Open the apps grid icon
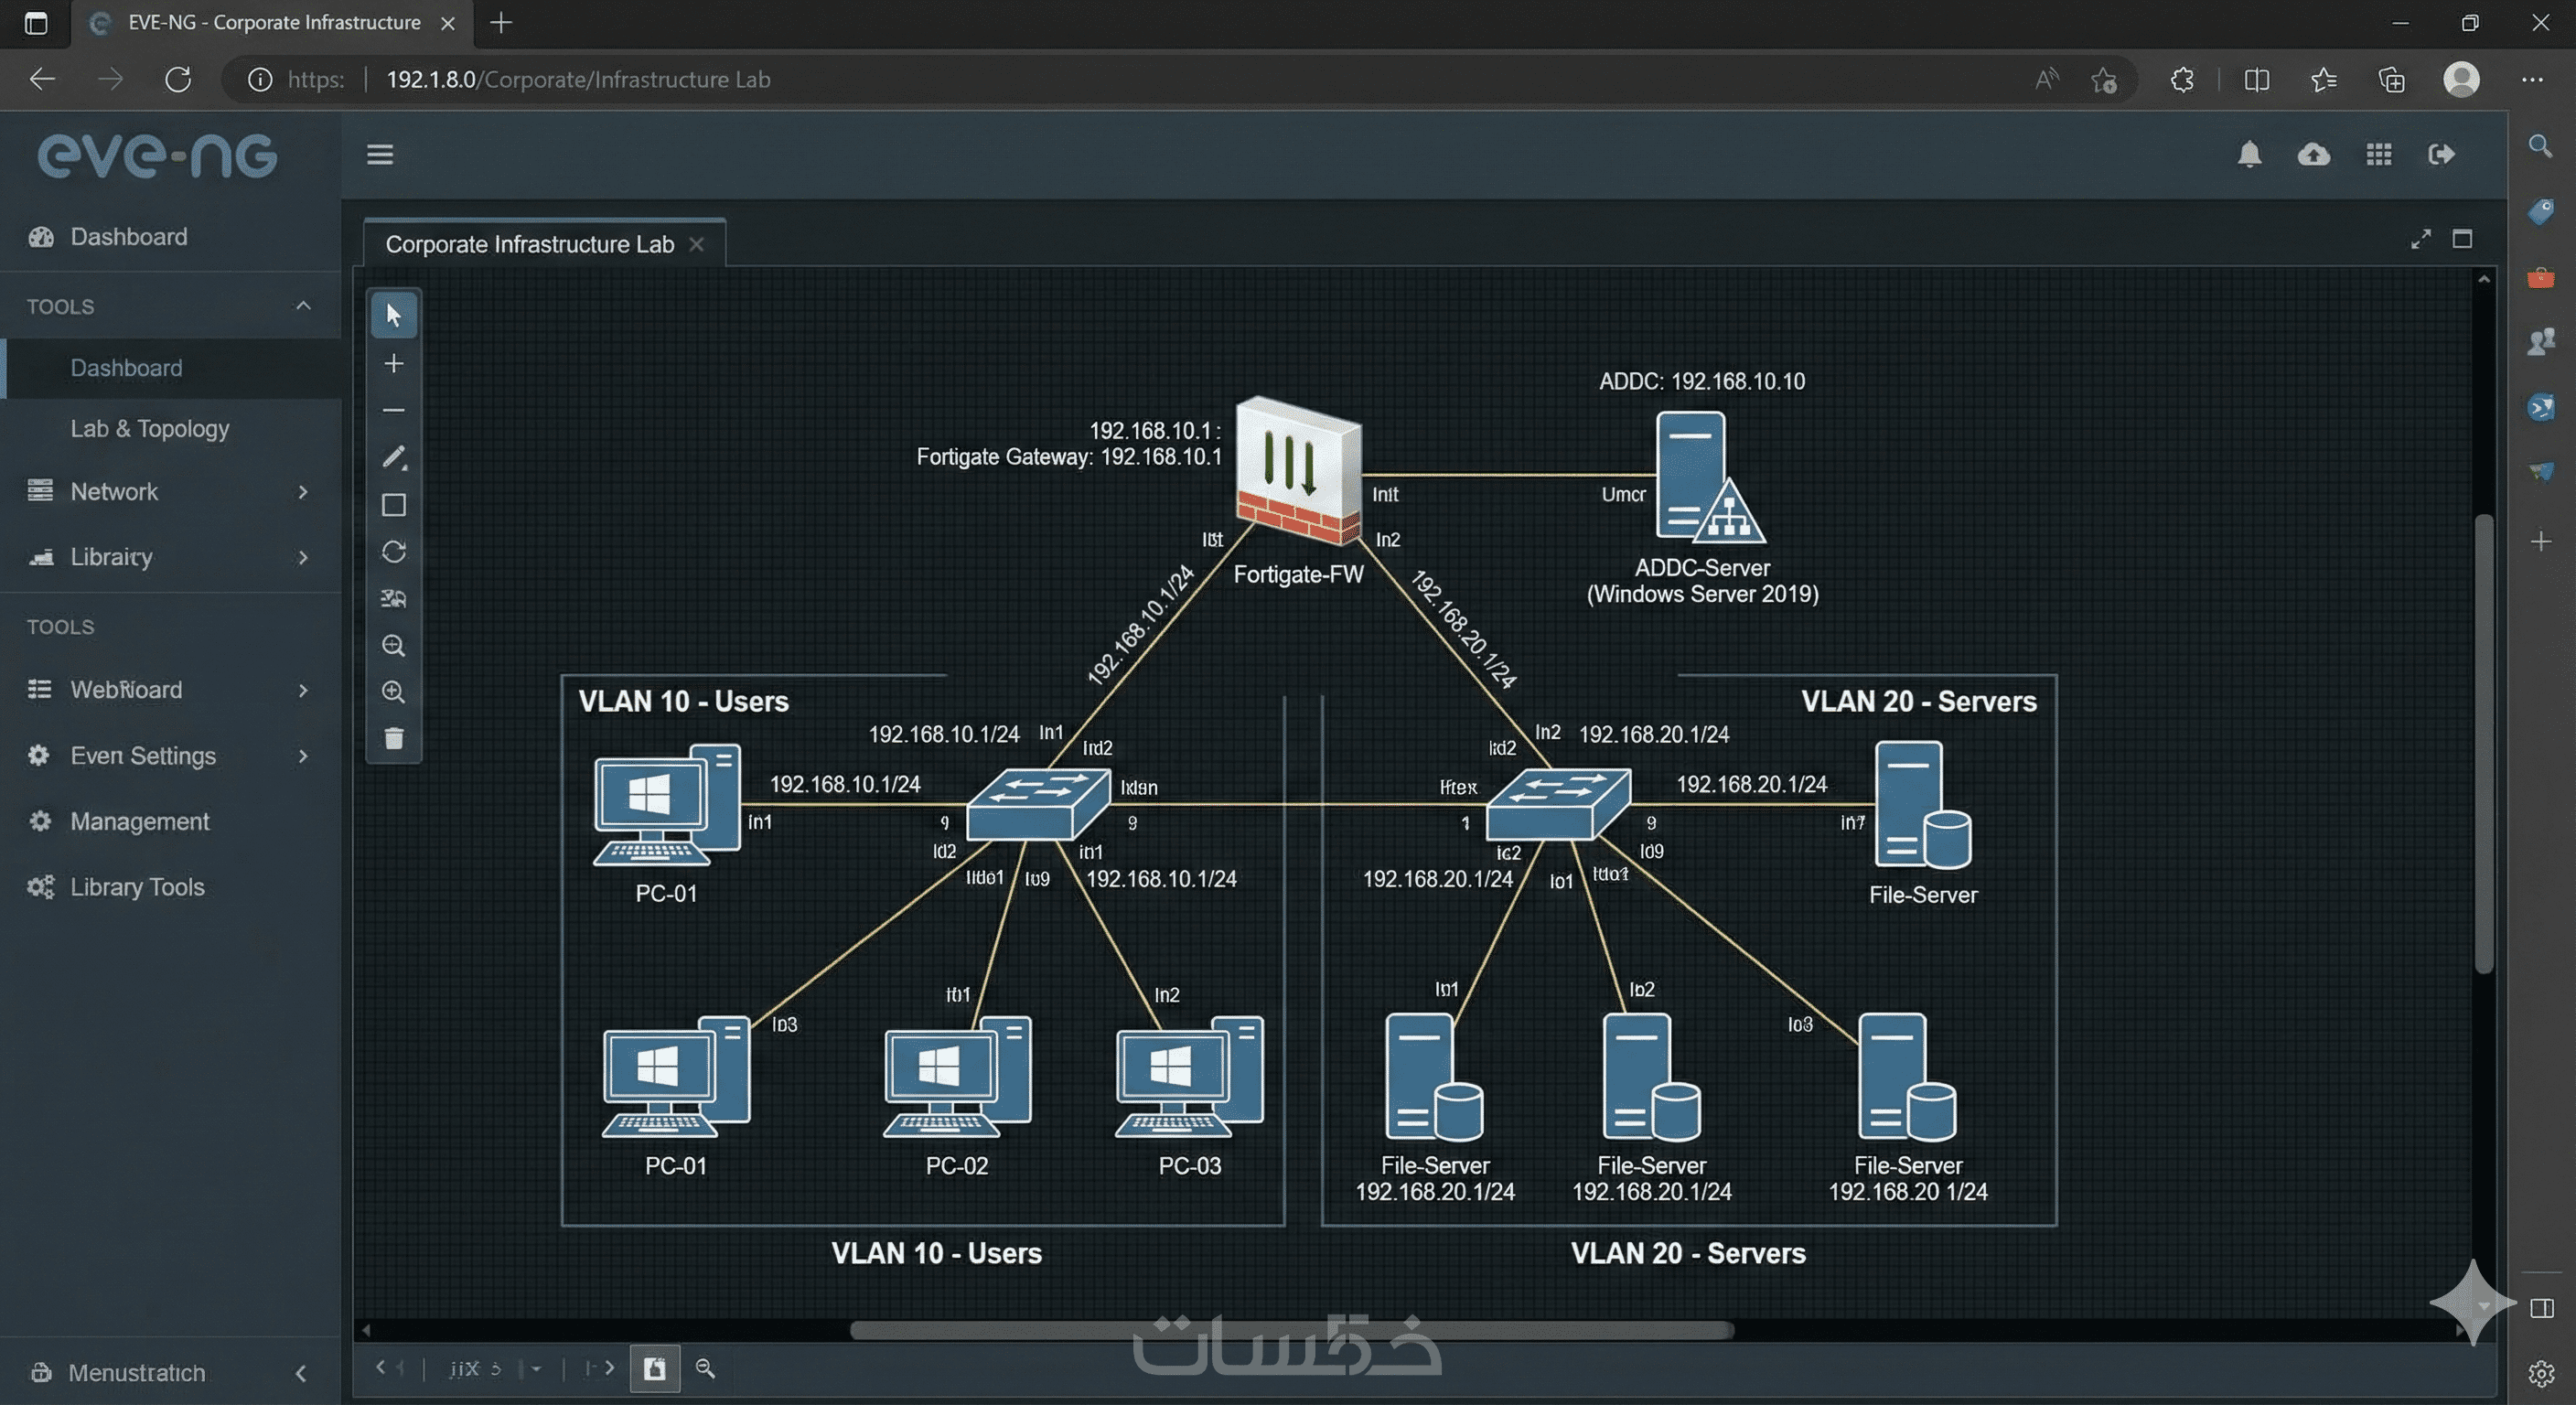 pyautogui.click(x=2378, y=154)
